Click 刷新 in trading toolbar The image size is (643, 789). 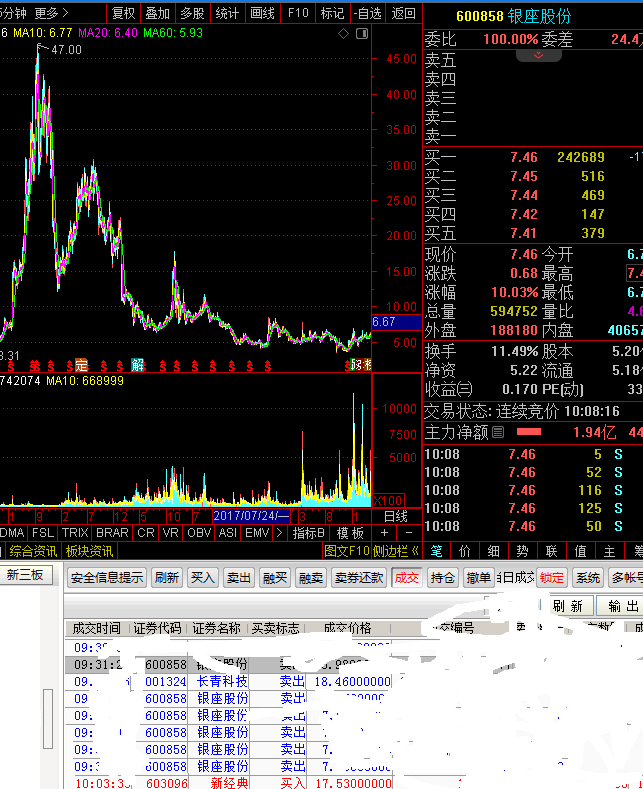(x=167, y=578)
